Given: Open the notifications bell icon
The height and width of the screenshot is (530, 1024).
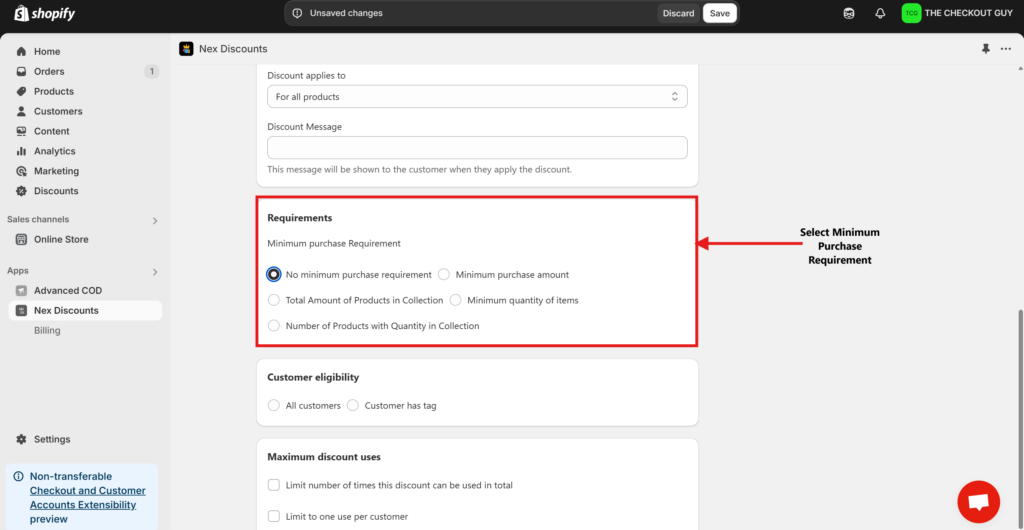Looking at the screenshot, I should point(880,14).
